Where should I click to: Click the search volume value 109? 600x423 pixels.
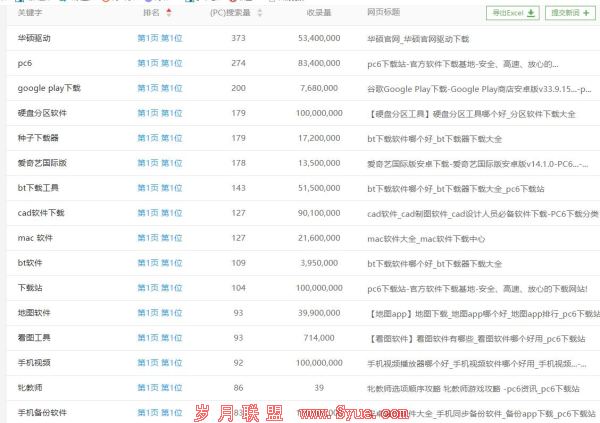pos(238,263)
